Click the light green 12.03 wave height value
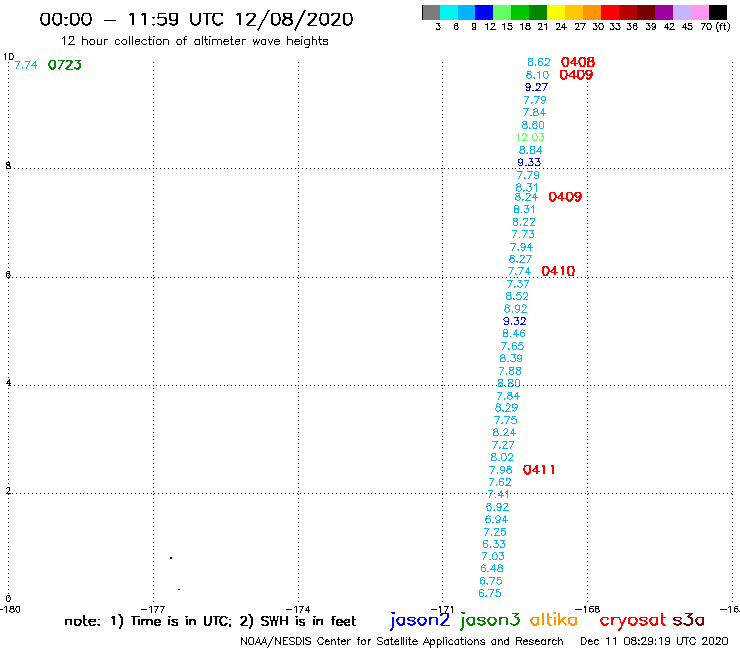The width and height of the screenshot is (740, 650). point(530,137)
